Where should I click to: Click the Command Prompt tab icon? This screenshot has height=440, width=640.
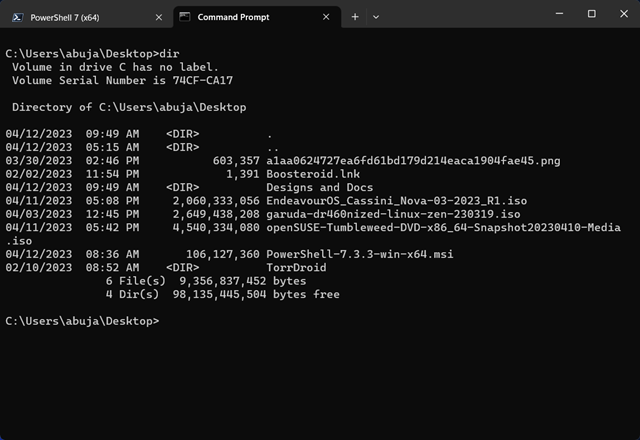[184, 17]
